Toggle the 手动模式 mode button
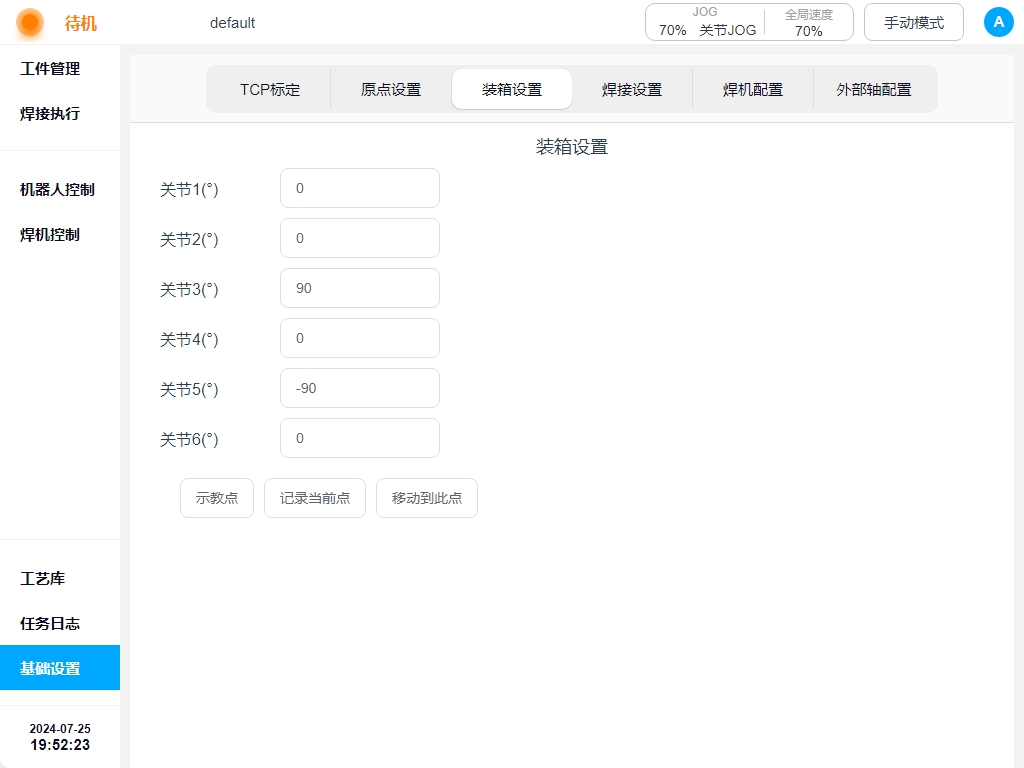 913,22
